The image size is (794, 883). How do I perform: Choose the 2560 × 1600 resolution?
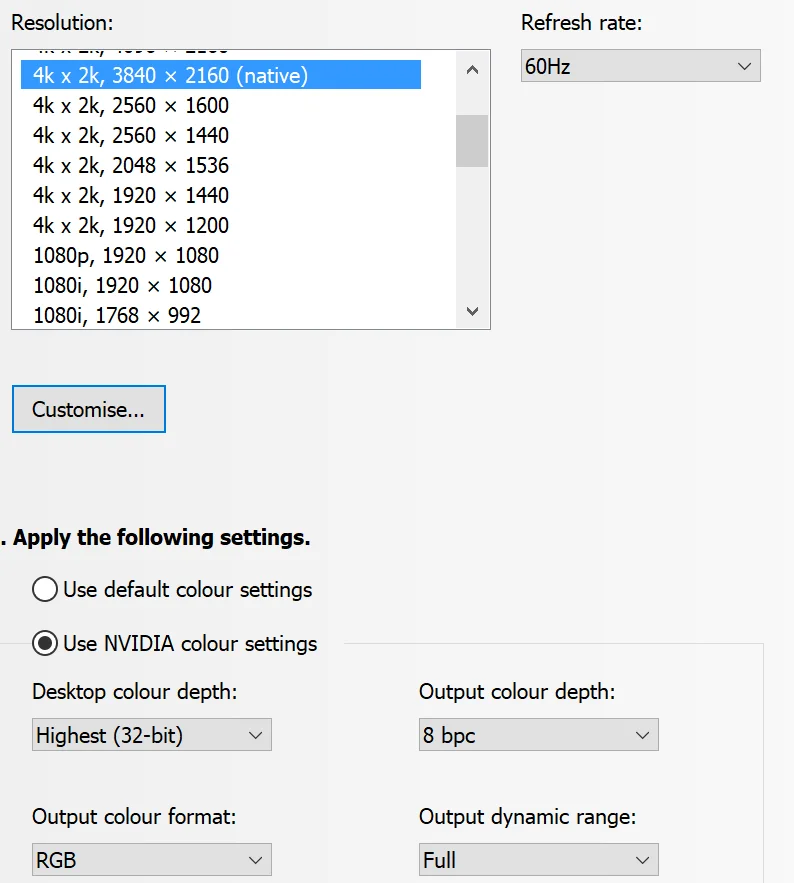(x=221, y=105)
